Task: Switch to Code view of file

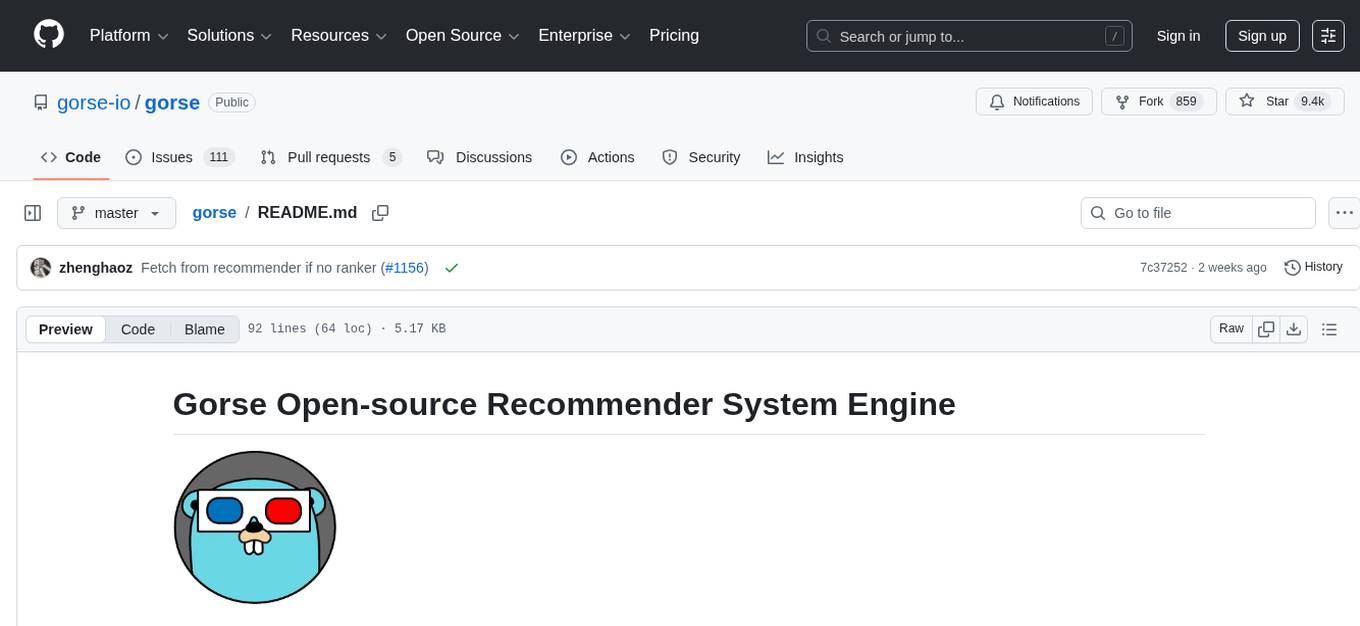Action: pos(138,329)
